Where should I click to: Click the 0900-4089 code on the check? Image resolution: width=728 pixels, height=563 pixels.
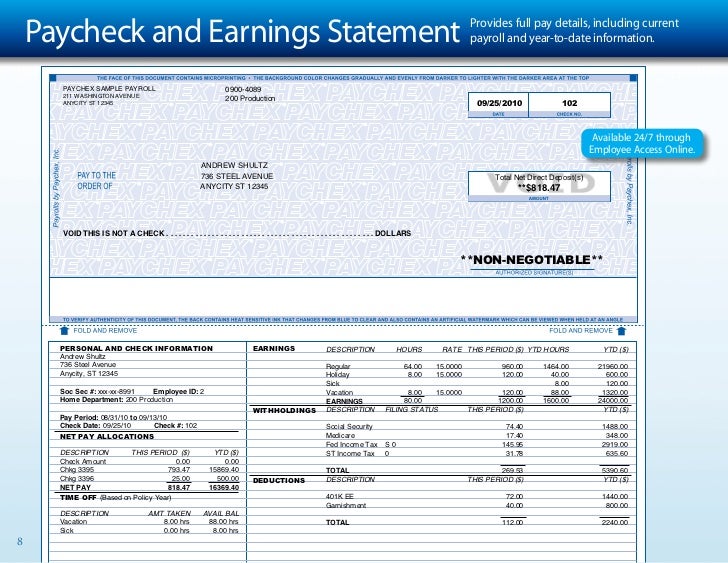(243, 89)
